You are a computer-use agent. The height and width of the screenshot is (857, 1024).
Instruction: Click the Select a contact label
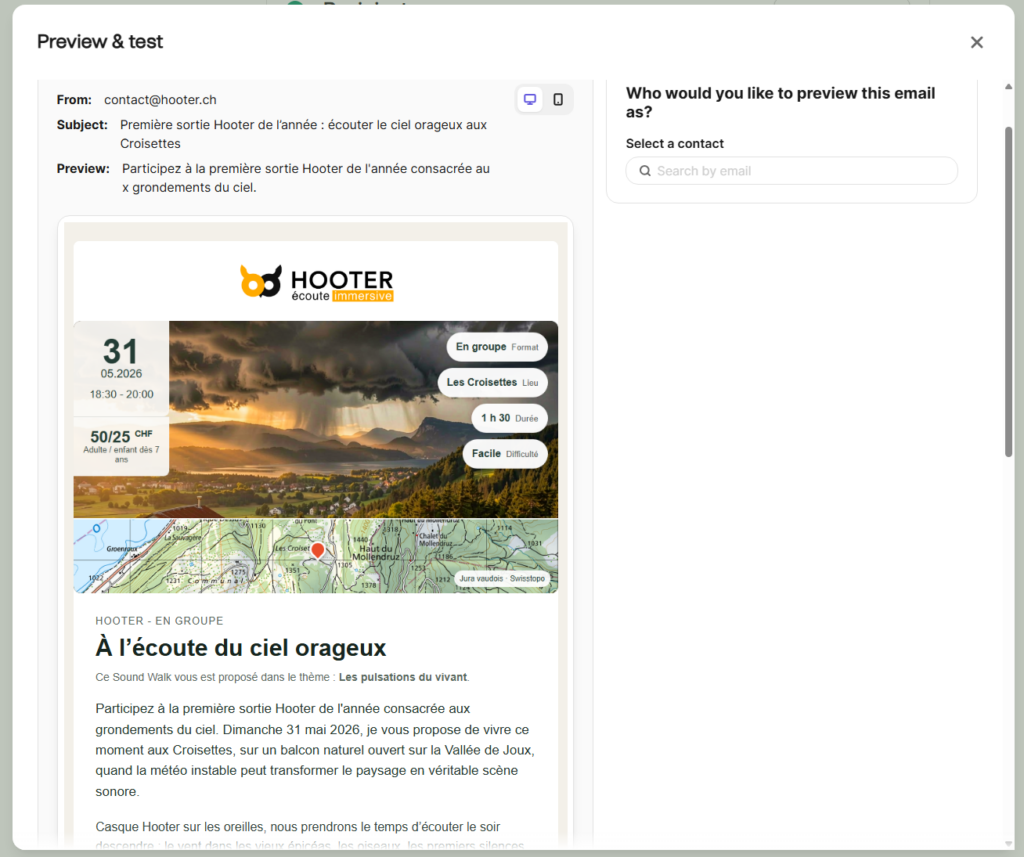[675, 144]
